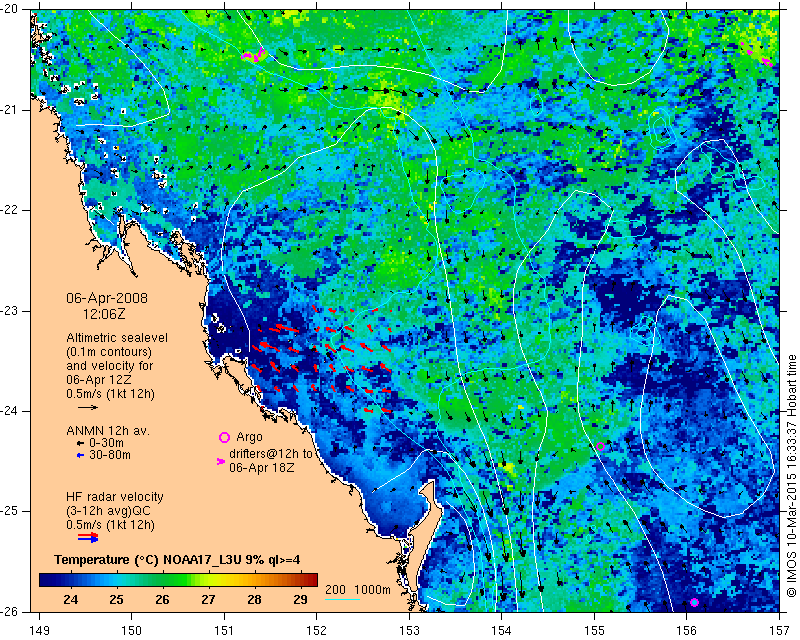Click the cyan 200m isobath legend line
This screenshot has width=800, height=640.
point(342,599)
